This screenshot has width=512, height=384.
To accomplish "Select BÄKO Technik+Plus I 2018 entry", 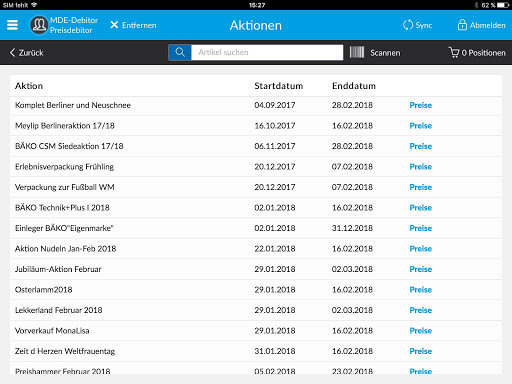I will tap(62, 208).
